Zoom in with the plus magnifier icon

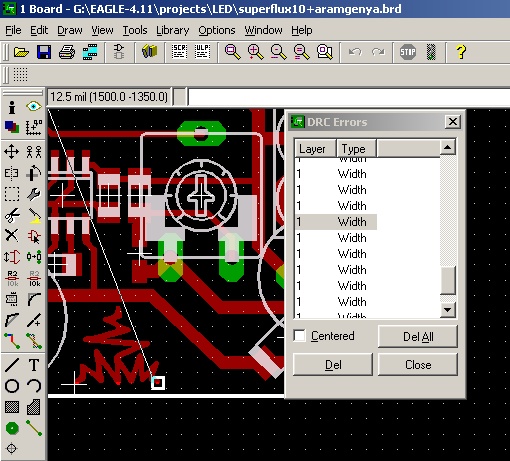255,52
